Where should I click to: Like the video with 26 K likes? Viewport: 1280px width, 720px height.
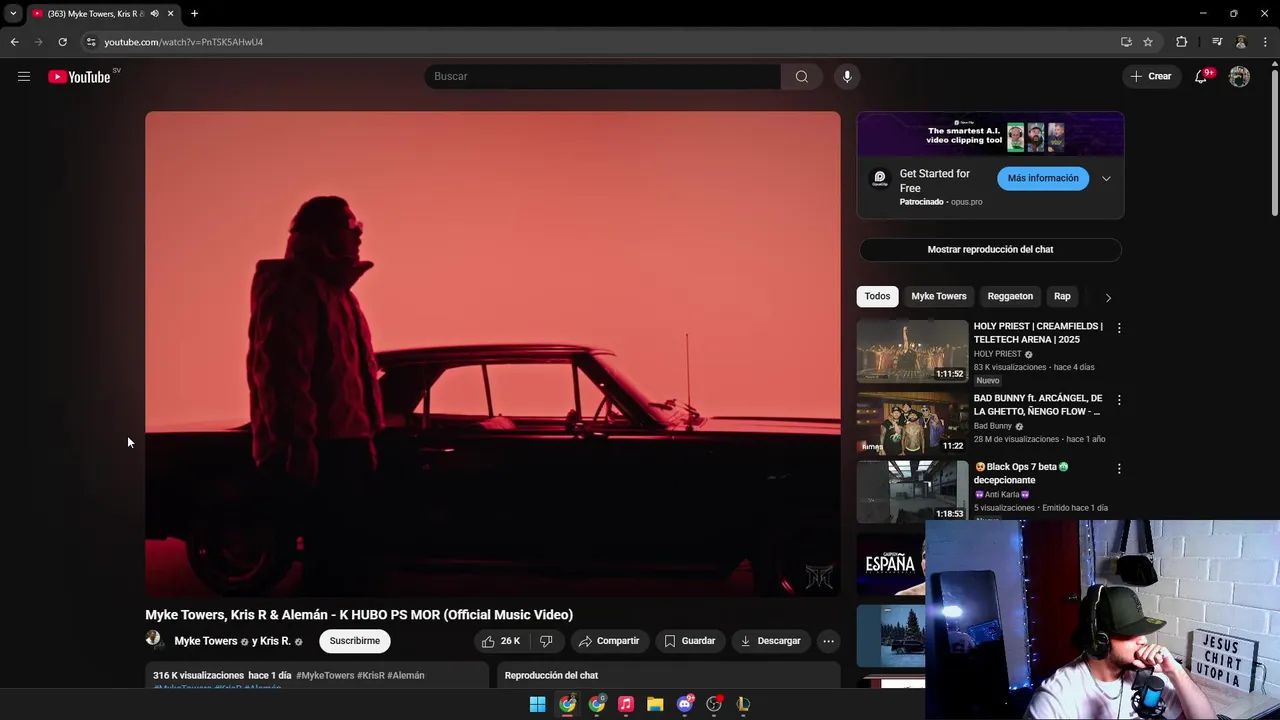(501, 641)
